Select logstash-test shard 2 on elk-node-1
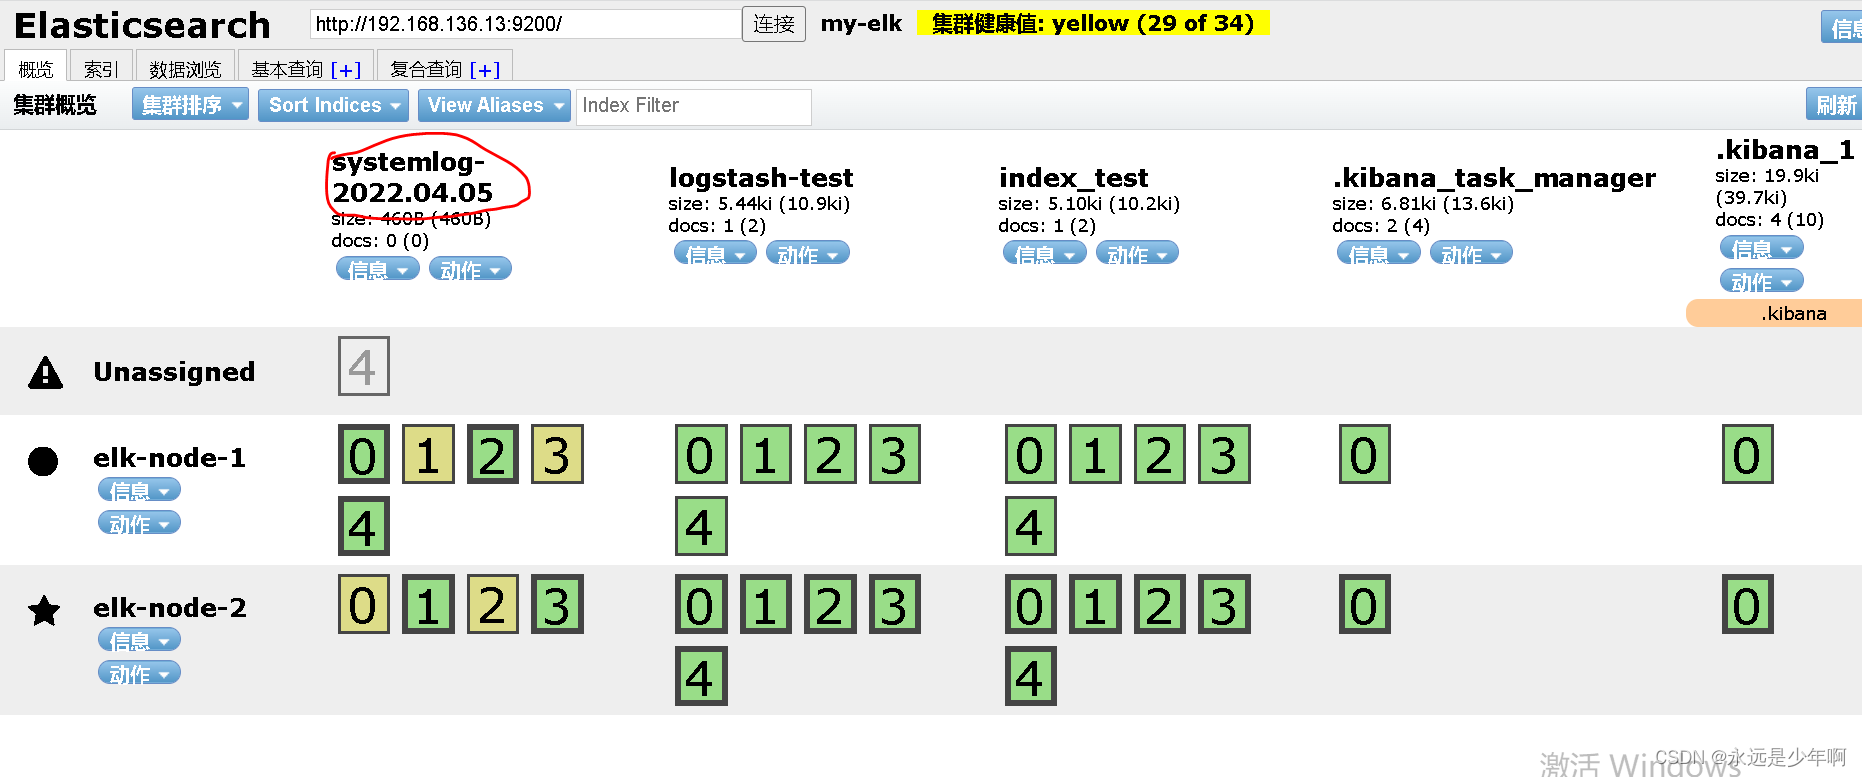The width and height of the screenshot is (1862, 777). click(x=830, y=454)
